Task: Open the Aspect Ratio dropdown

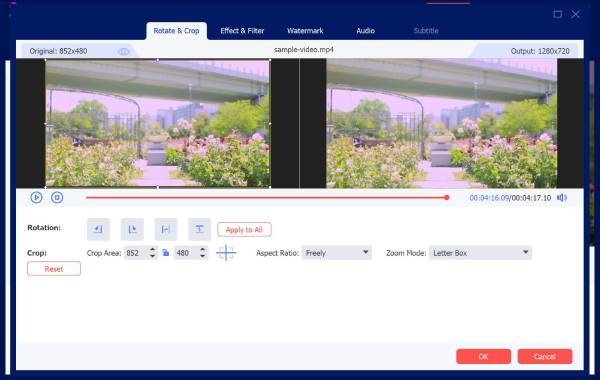Action: point(337,253)
